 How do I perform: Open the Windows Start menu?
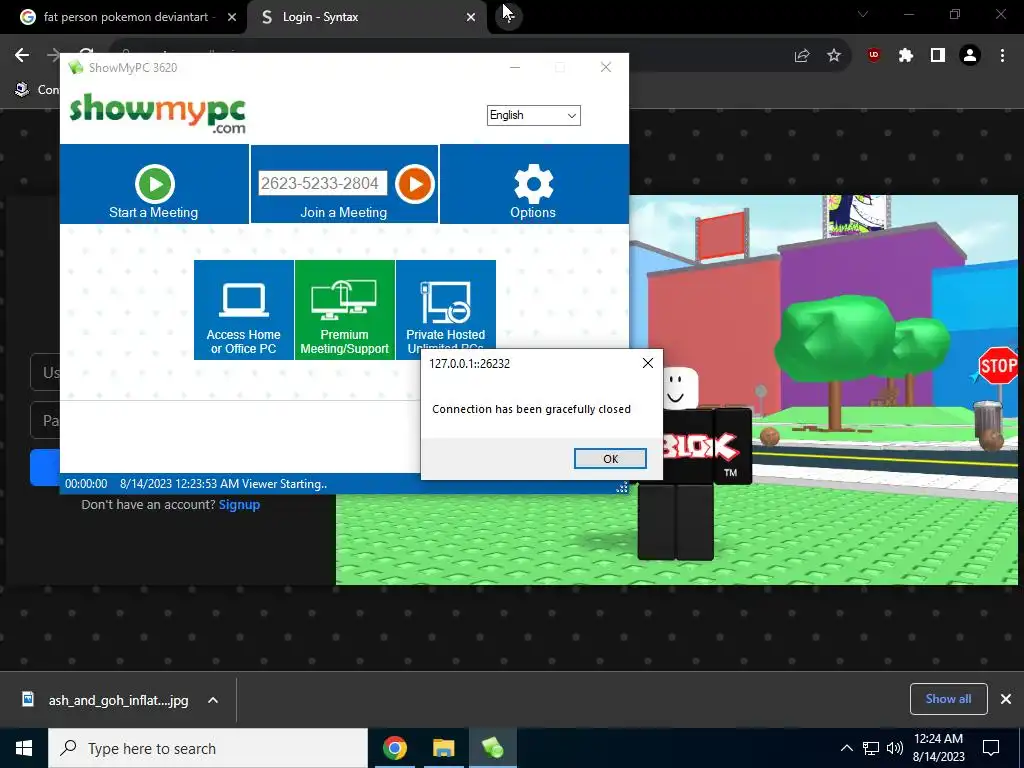pyautogui.click(x=24, y=748)
